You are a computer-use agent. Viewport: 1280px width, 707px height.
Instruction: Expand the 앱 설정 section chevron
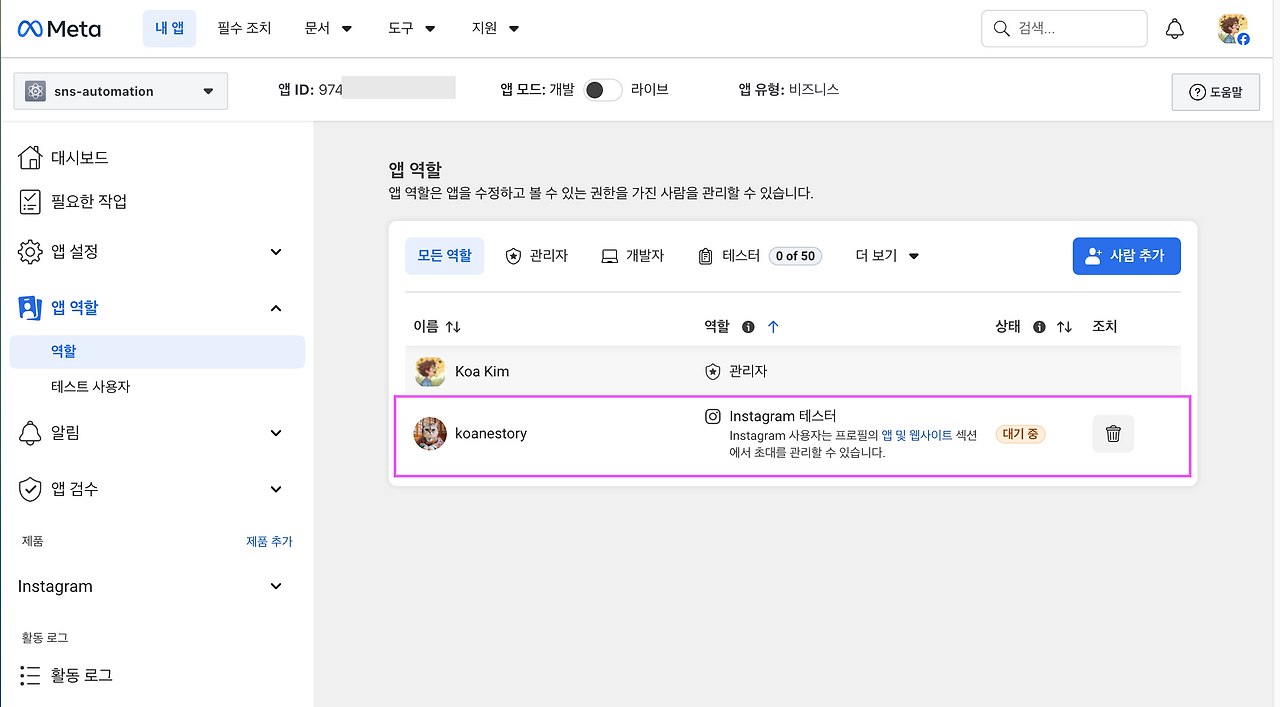[x=277, y=252]
